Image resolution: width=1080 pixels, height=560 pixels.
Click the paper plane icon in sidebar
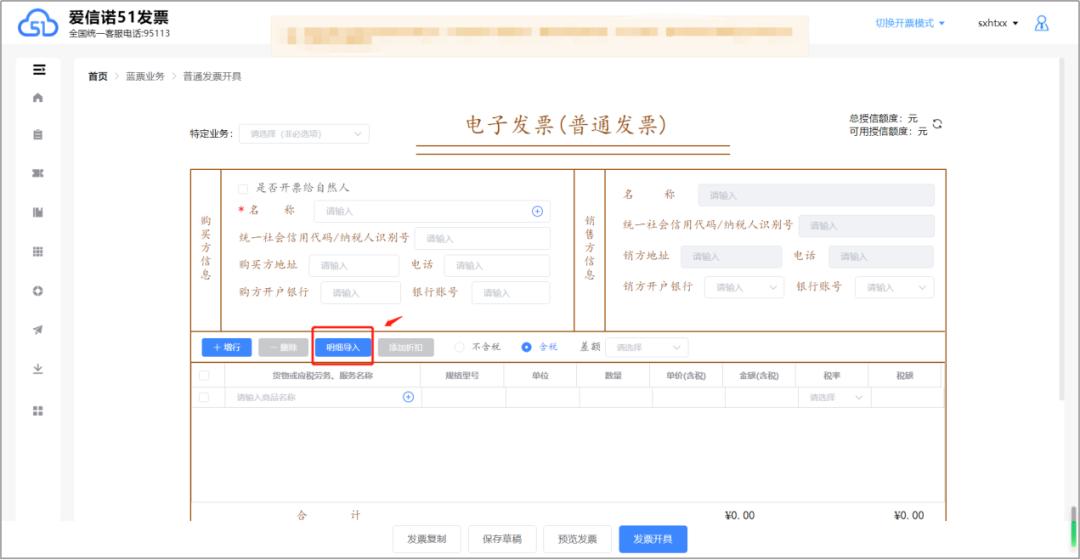pyautogui.click(x=38, y=330)
